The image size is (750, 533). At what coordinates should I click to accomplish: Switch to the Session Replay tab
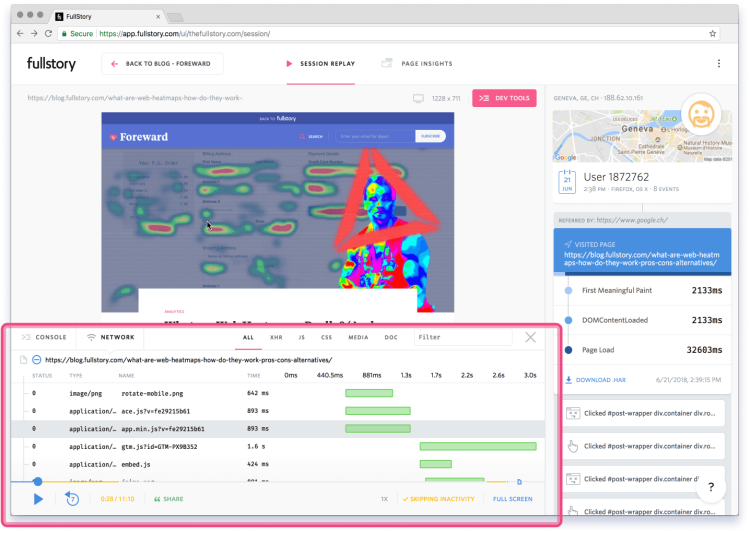320,64
